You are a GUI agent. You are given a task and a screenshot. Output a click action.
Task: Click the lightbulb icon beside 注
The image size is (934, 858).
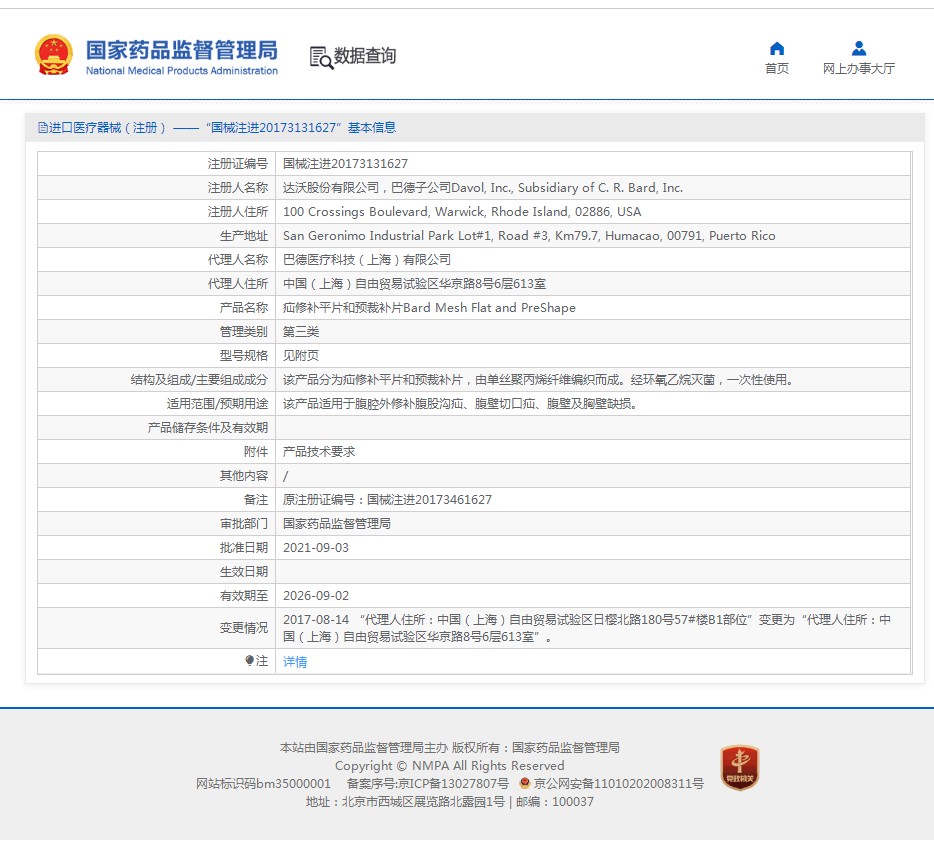(x=250, y=661)
